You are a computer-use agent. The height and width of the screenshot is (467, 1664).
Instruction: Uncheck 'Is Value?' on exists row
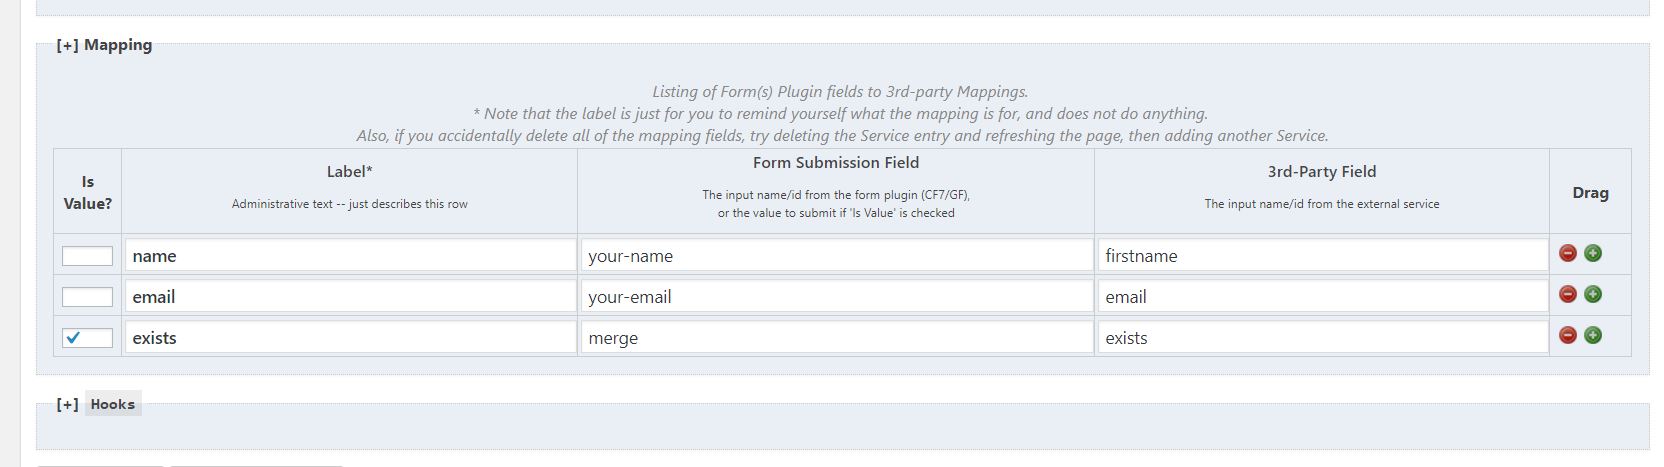87,338
